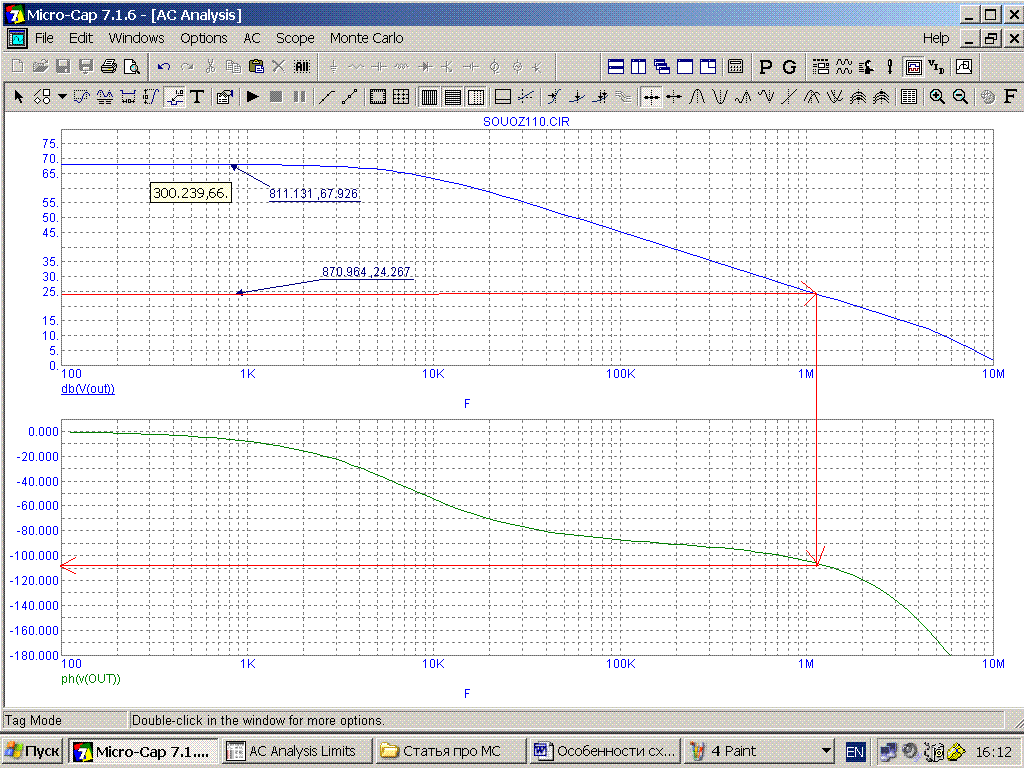
Task: Click the Zoom In magnifier icon
Action: coord(937,97)
